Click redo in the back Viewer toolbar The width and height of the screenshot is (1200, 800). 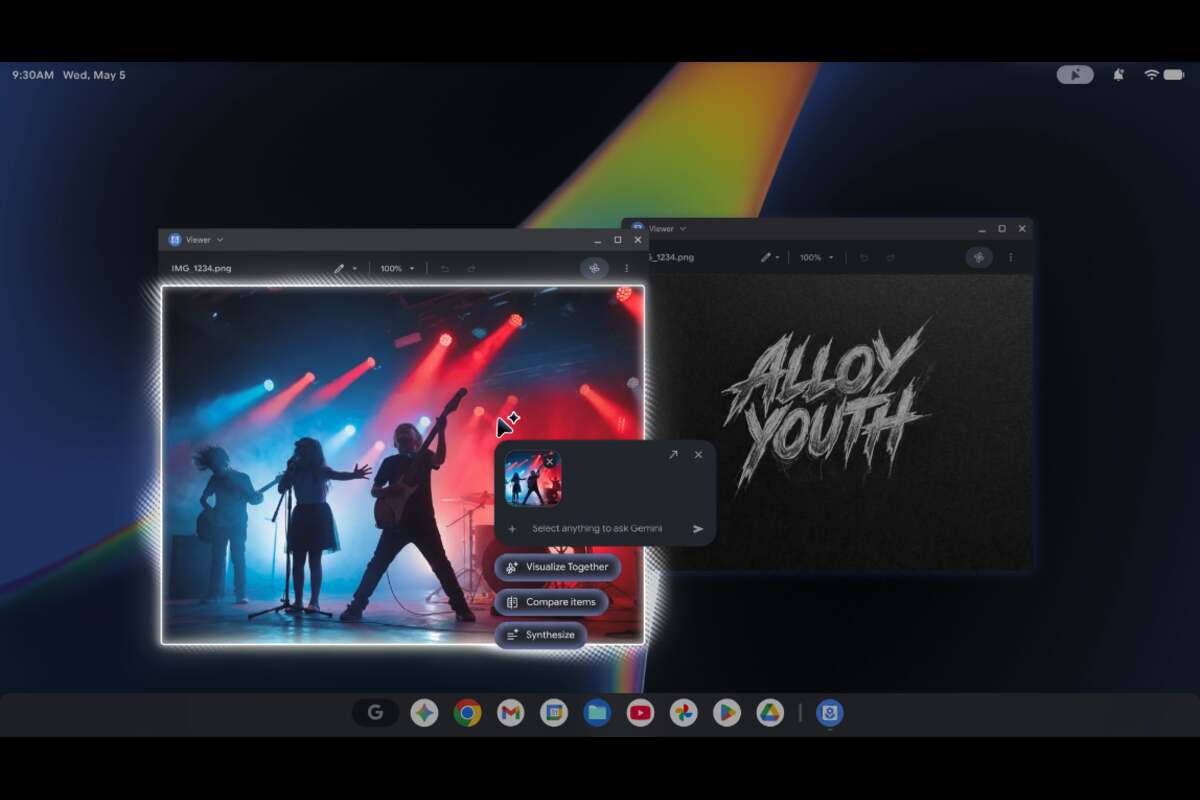coord(890,257)
